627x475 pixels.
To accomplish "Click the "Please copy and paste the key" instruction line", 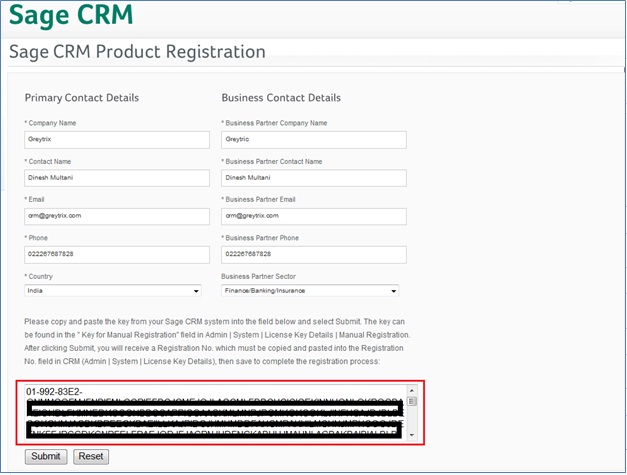I will point(215,322).
